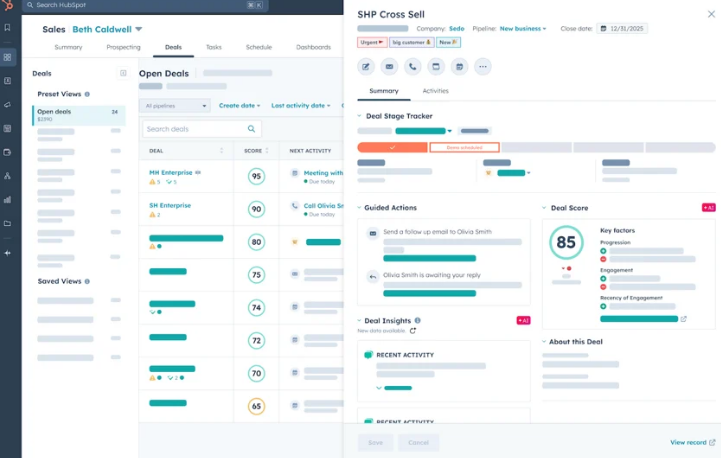Click the magnifier icon in Search deals
721x458 pixels.
tap(251, 129)
